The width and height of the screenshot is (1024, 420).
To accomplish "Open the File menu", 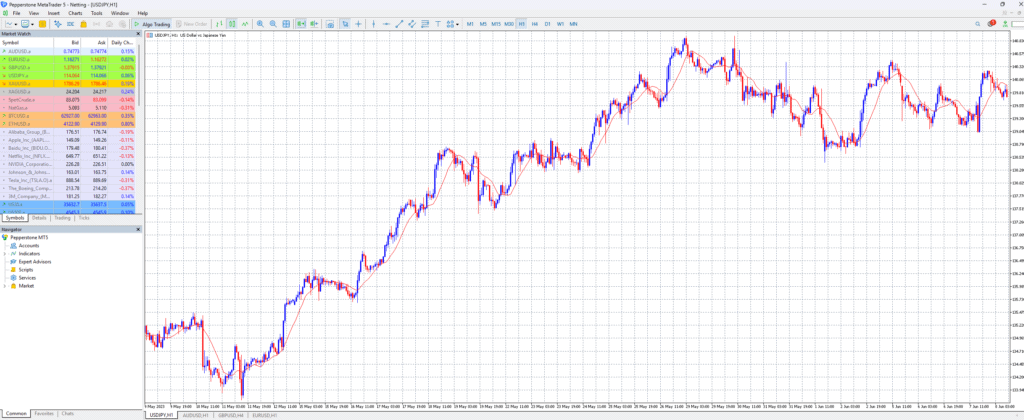I will (x=16, y=13).
